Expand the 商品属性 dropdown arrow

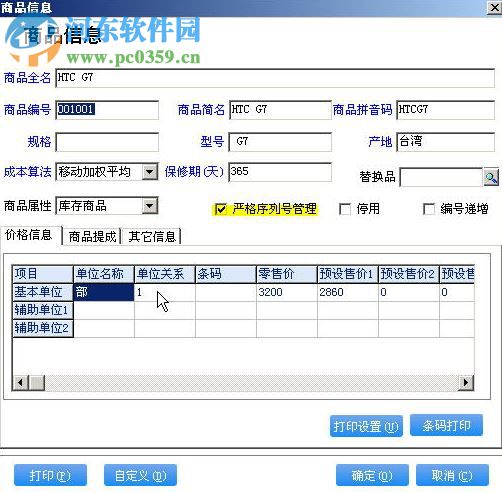click(150, 206)
